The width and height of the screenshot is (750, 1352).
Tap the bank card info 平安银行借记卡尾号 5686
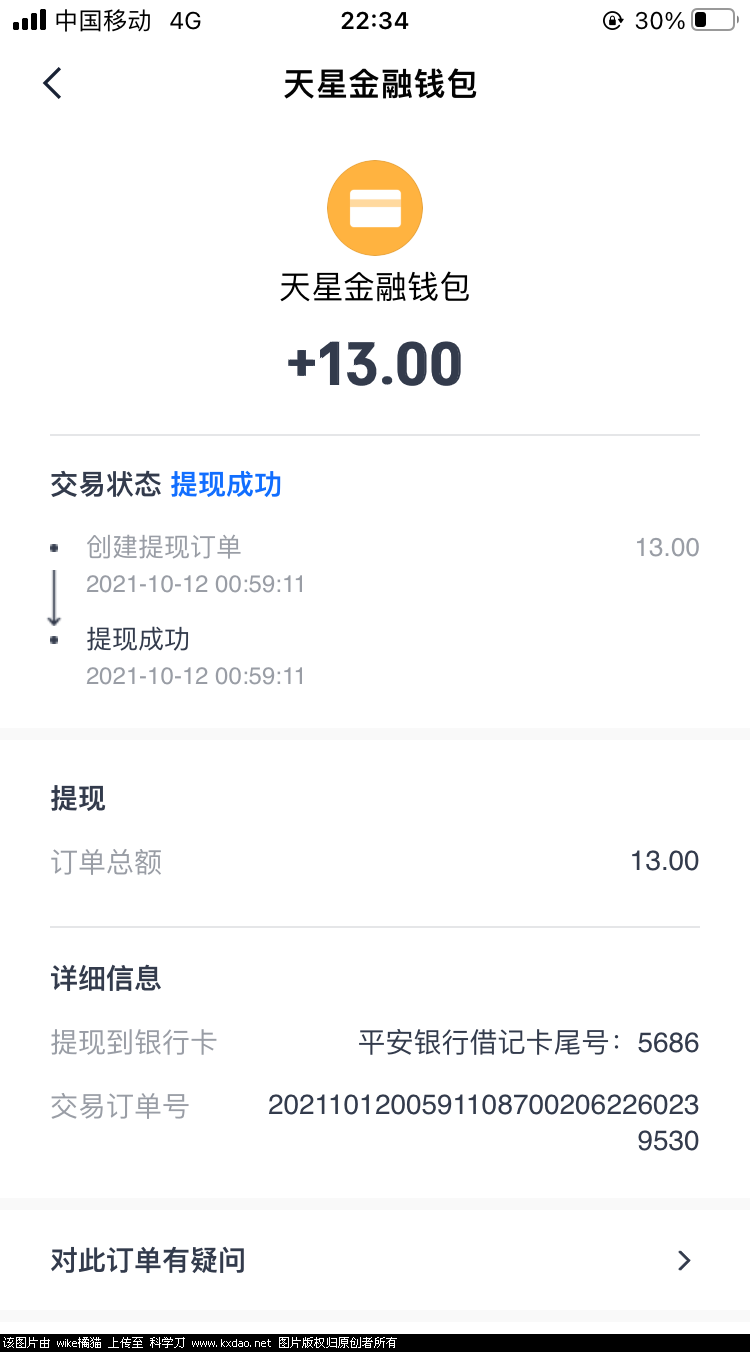click(x=529, y=1043)
